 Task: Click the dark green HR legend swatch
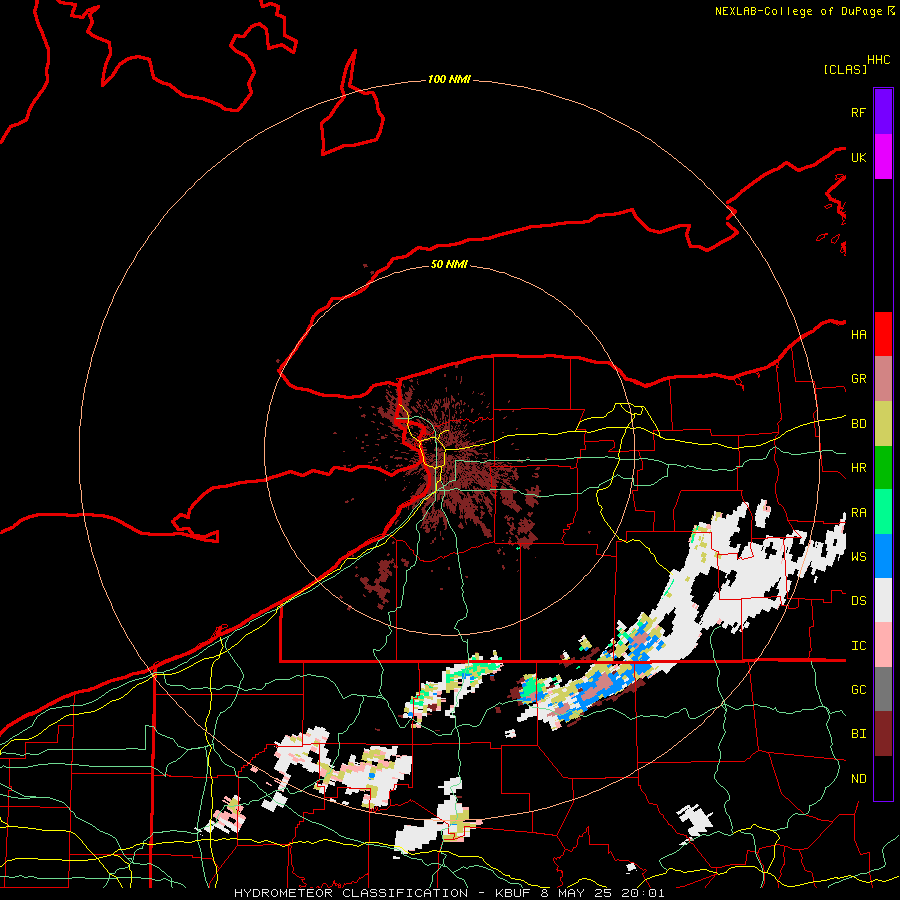point(883,467)
